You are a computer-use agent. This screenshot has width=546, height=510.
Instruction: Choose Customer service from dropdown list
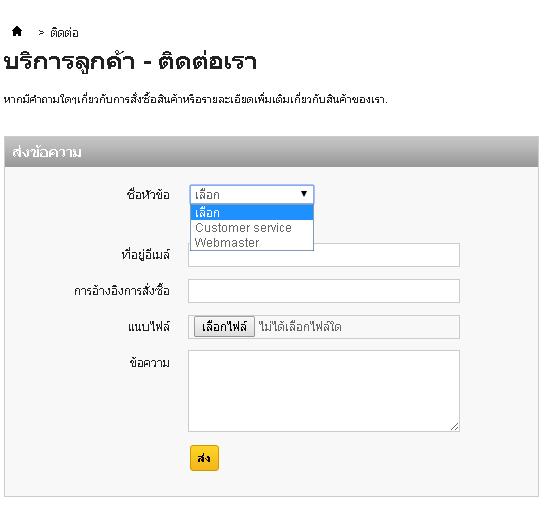(252, 228)
